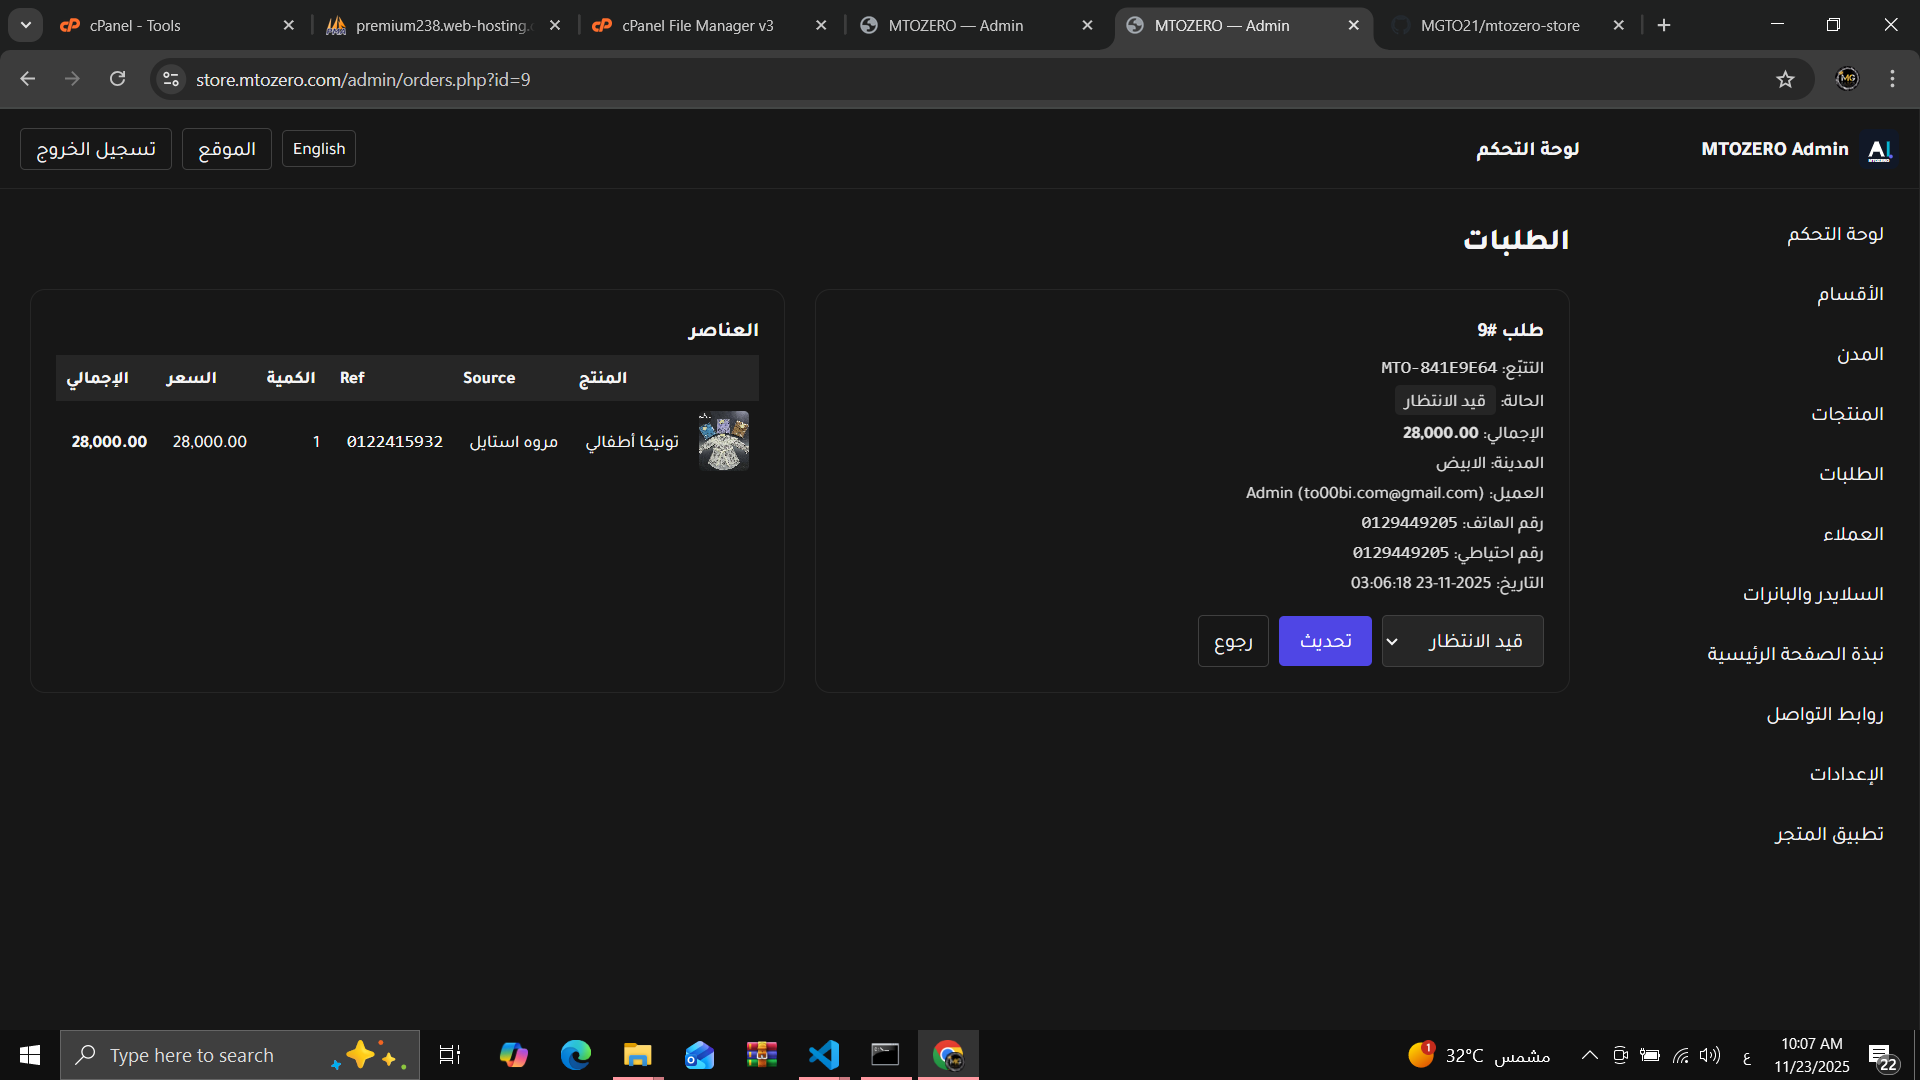Reload the current orders page
1920x1080 pixels.
[x=117, y=79]
